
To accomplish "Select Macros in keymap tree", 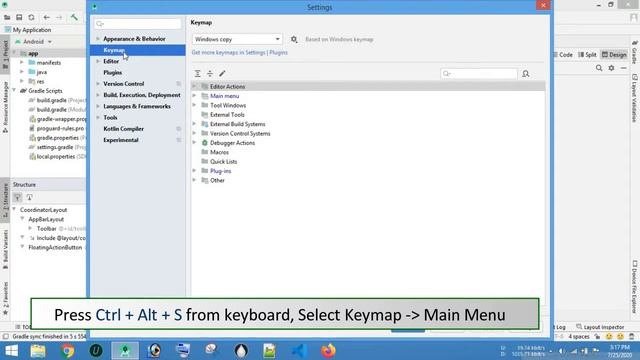I will pyautogui.click(x=219, y=152).
